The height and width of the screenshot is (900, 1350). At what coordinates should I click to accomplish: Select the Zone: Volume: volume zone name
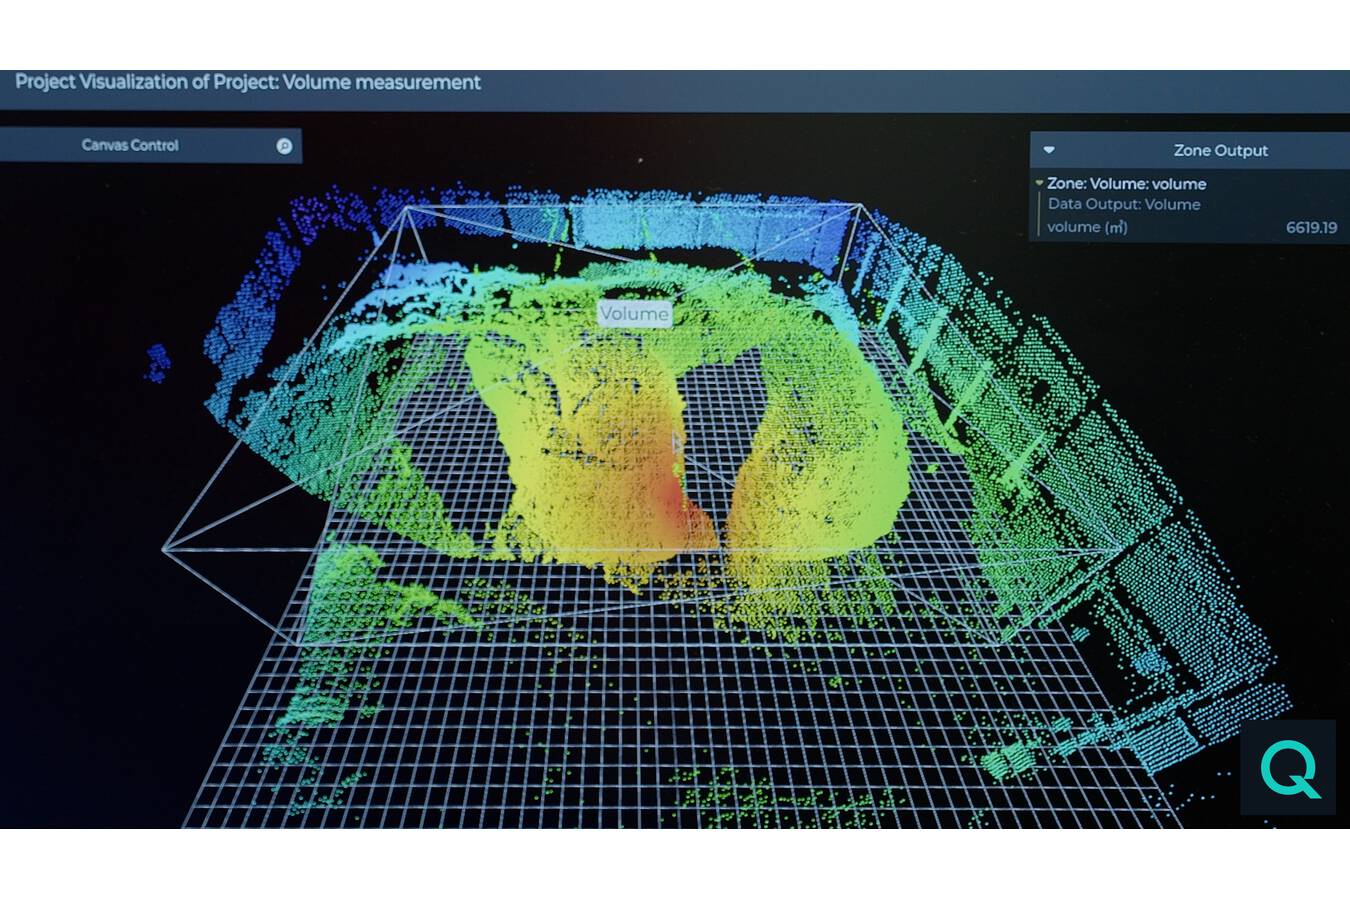coord(1126,183)
